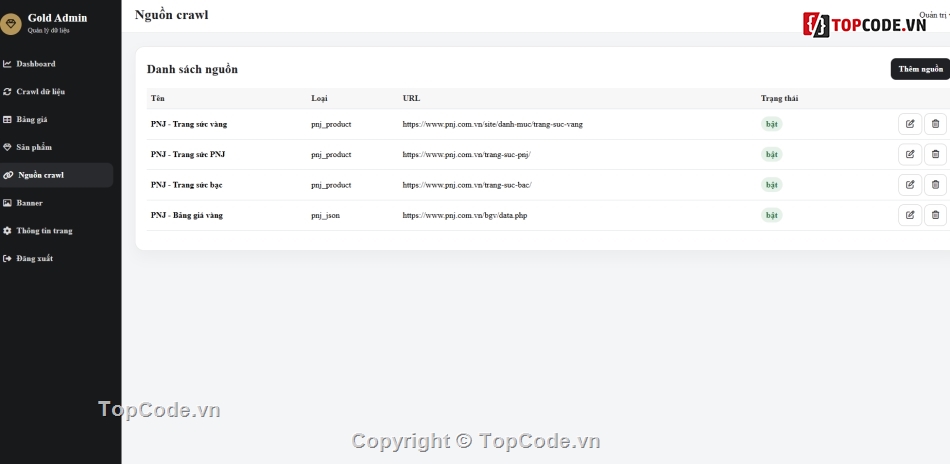Viewport: 950px width, 464px height.
Task: Click the Gold Admin title
Action: tap(58, 18)
